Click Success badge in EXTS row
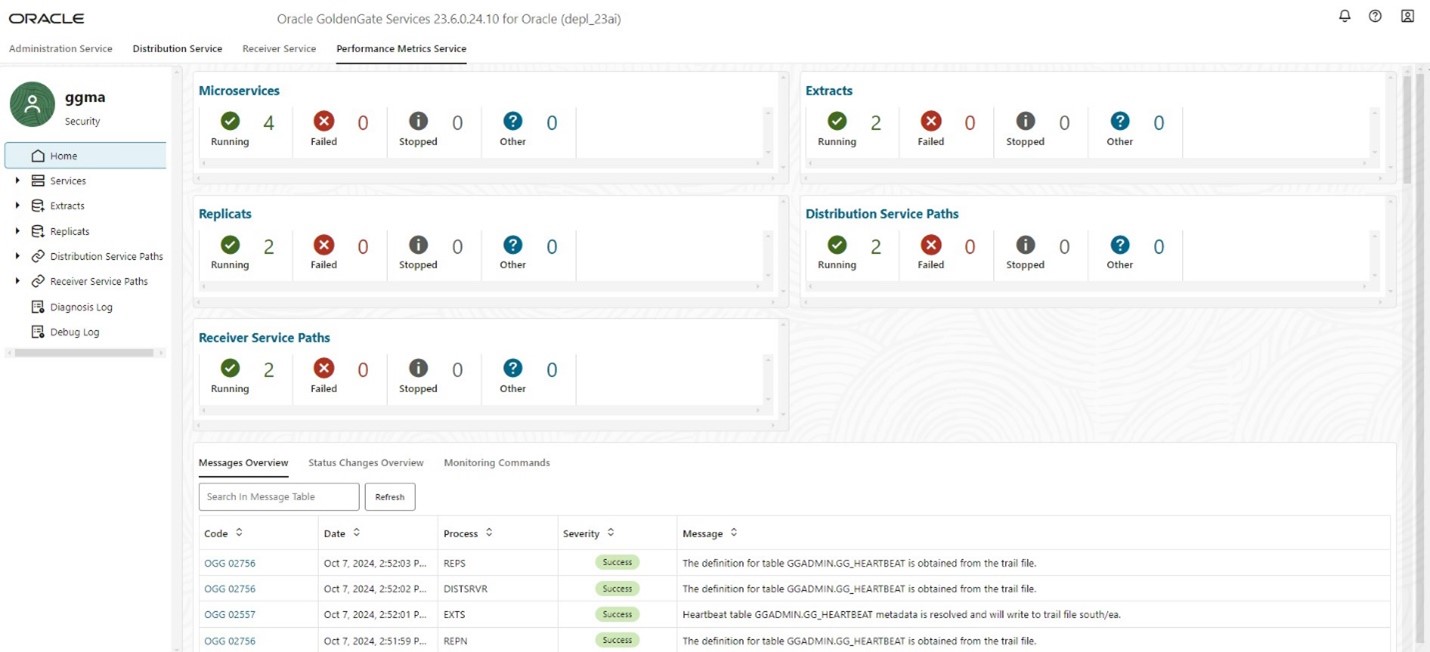Screen dimensions: 1430x652 [x=617, y=614]
